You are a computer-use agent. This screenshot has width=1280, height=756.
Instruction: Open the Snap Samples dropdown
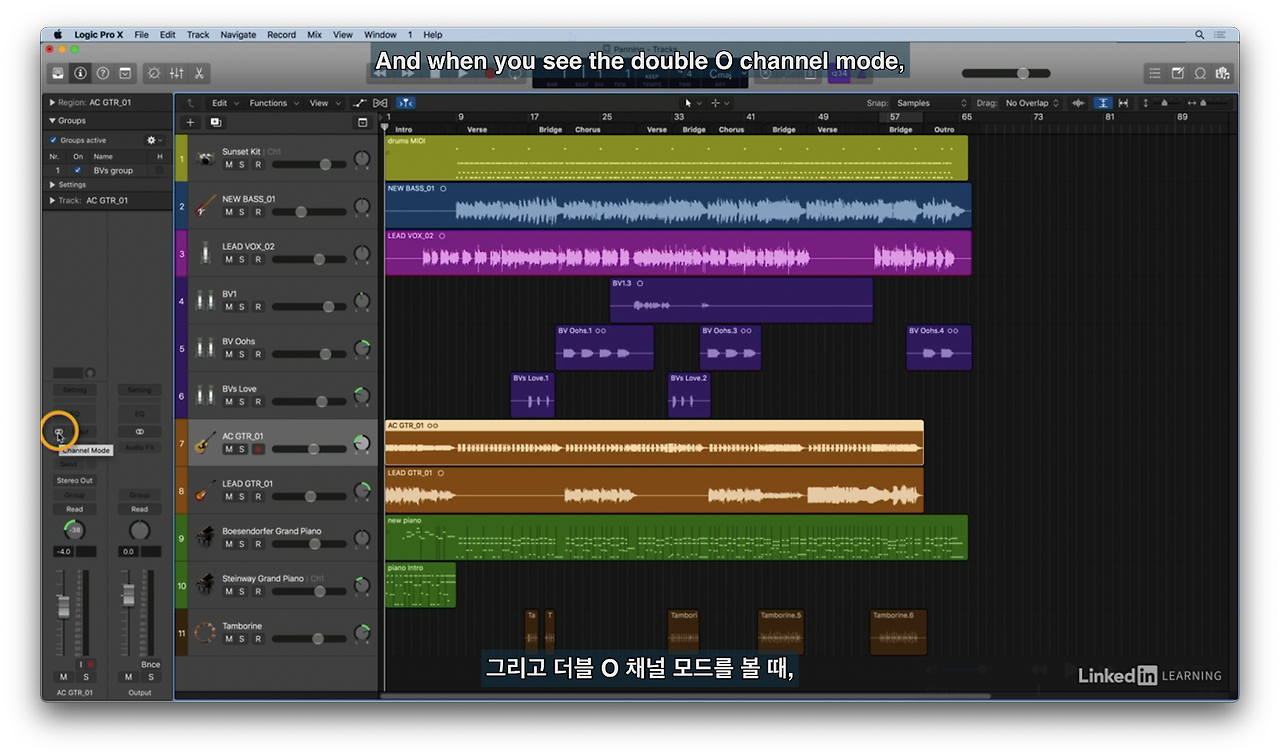coord(931,103)
